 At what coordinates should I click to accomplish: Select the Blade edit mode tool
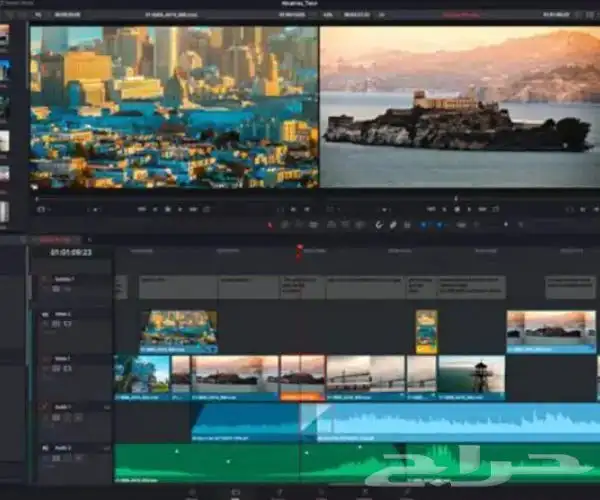pos(313,225)
